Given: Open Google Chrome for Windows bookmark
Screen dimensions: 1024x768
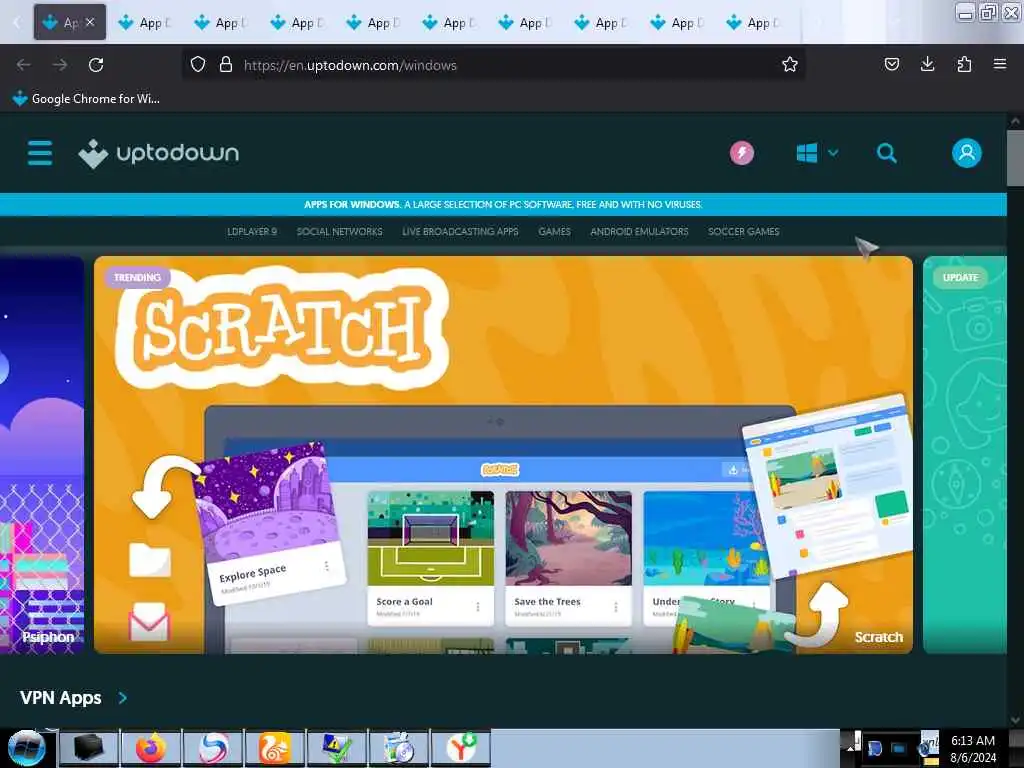Looking at the screenshot, I should tap(86, 99).
